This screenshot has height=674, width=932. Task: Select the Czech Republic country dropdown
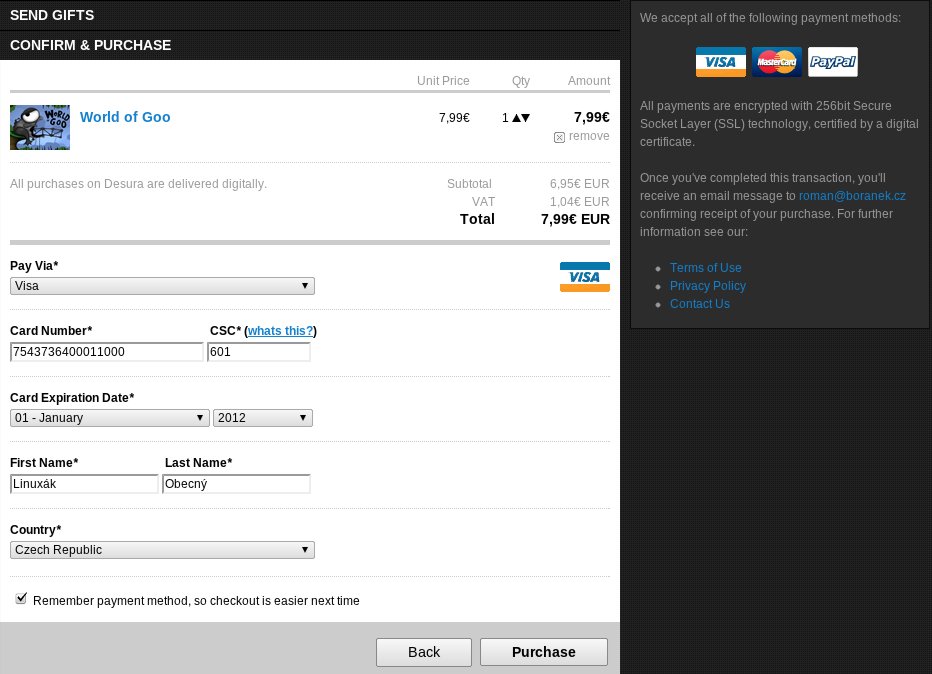(162, 550)
